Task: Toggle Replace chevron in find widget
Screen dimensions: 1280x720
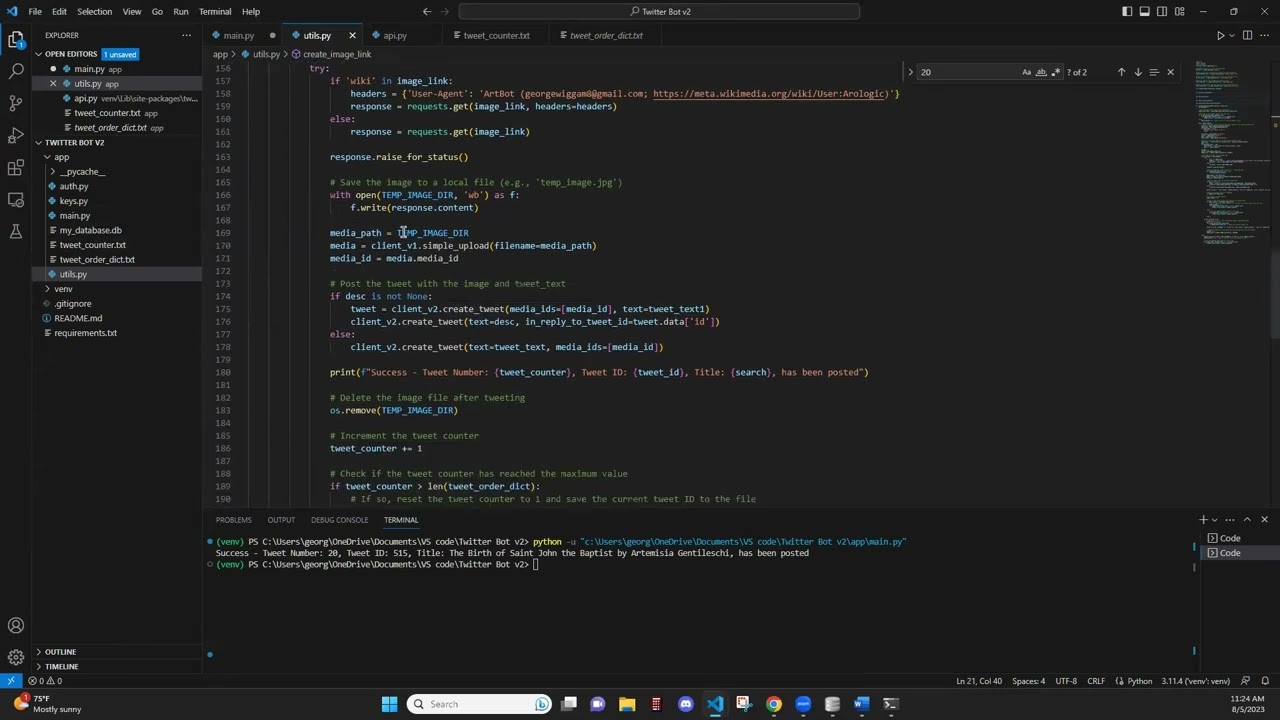Action: (x=910, y=72)
